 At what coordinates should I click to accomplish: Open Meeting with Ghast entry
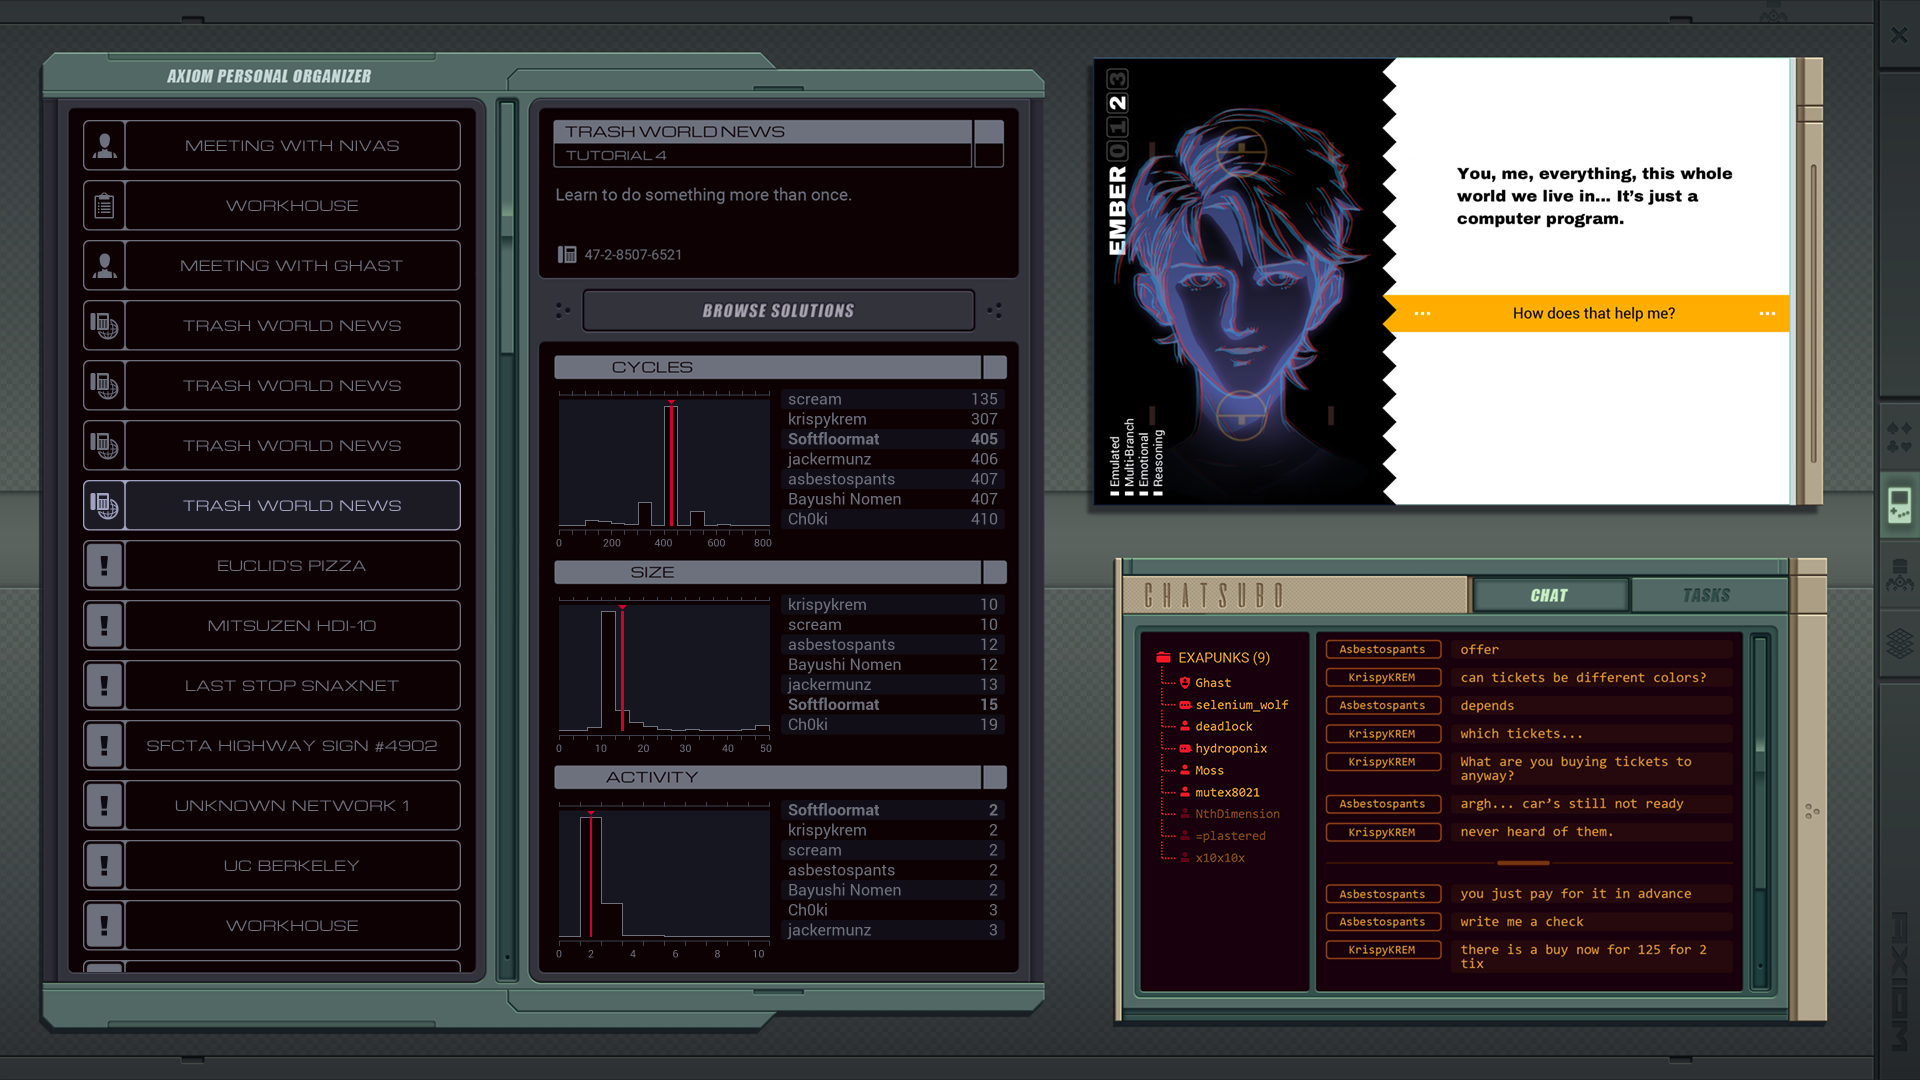pos(292,266)
